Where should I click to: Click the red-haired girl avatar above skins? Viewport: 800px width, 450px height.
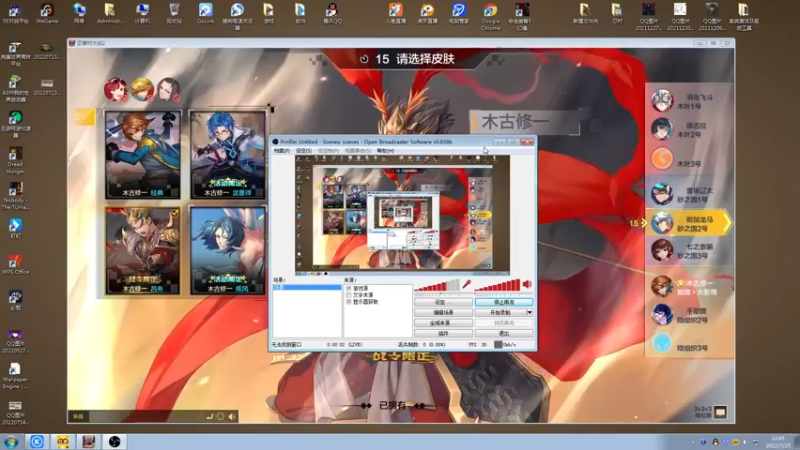(x=116, y=89)
